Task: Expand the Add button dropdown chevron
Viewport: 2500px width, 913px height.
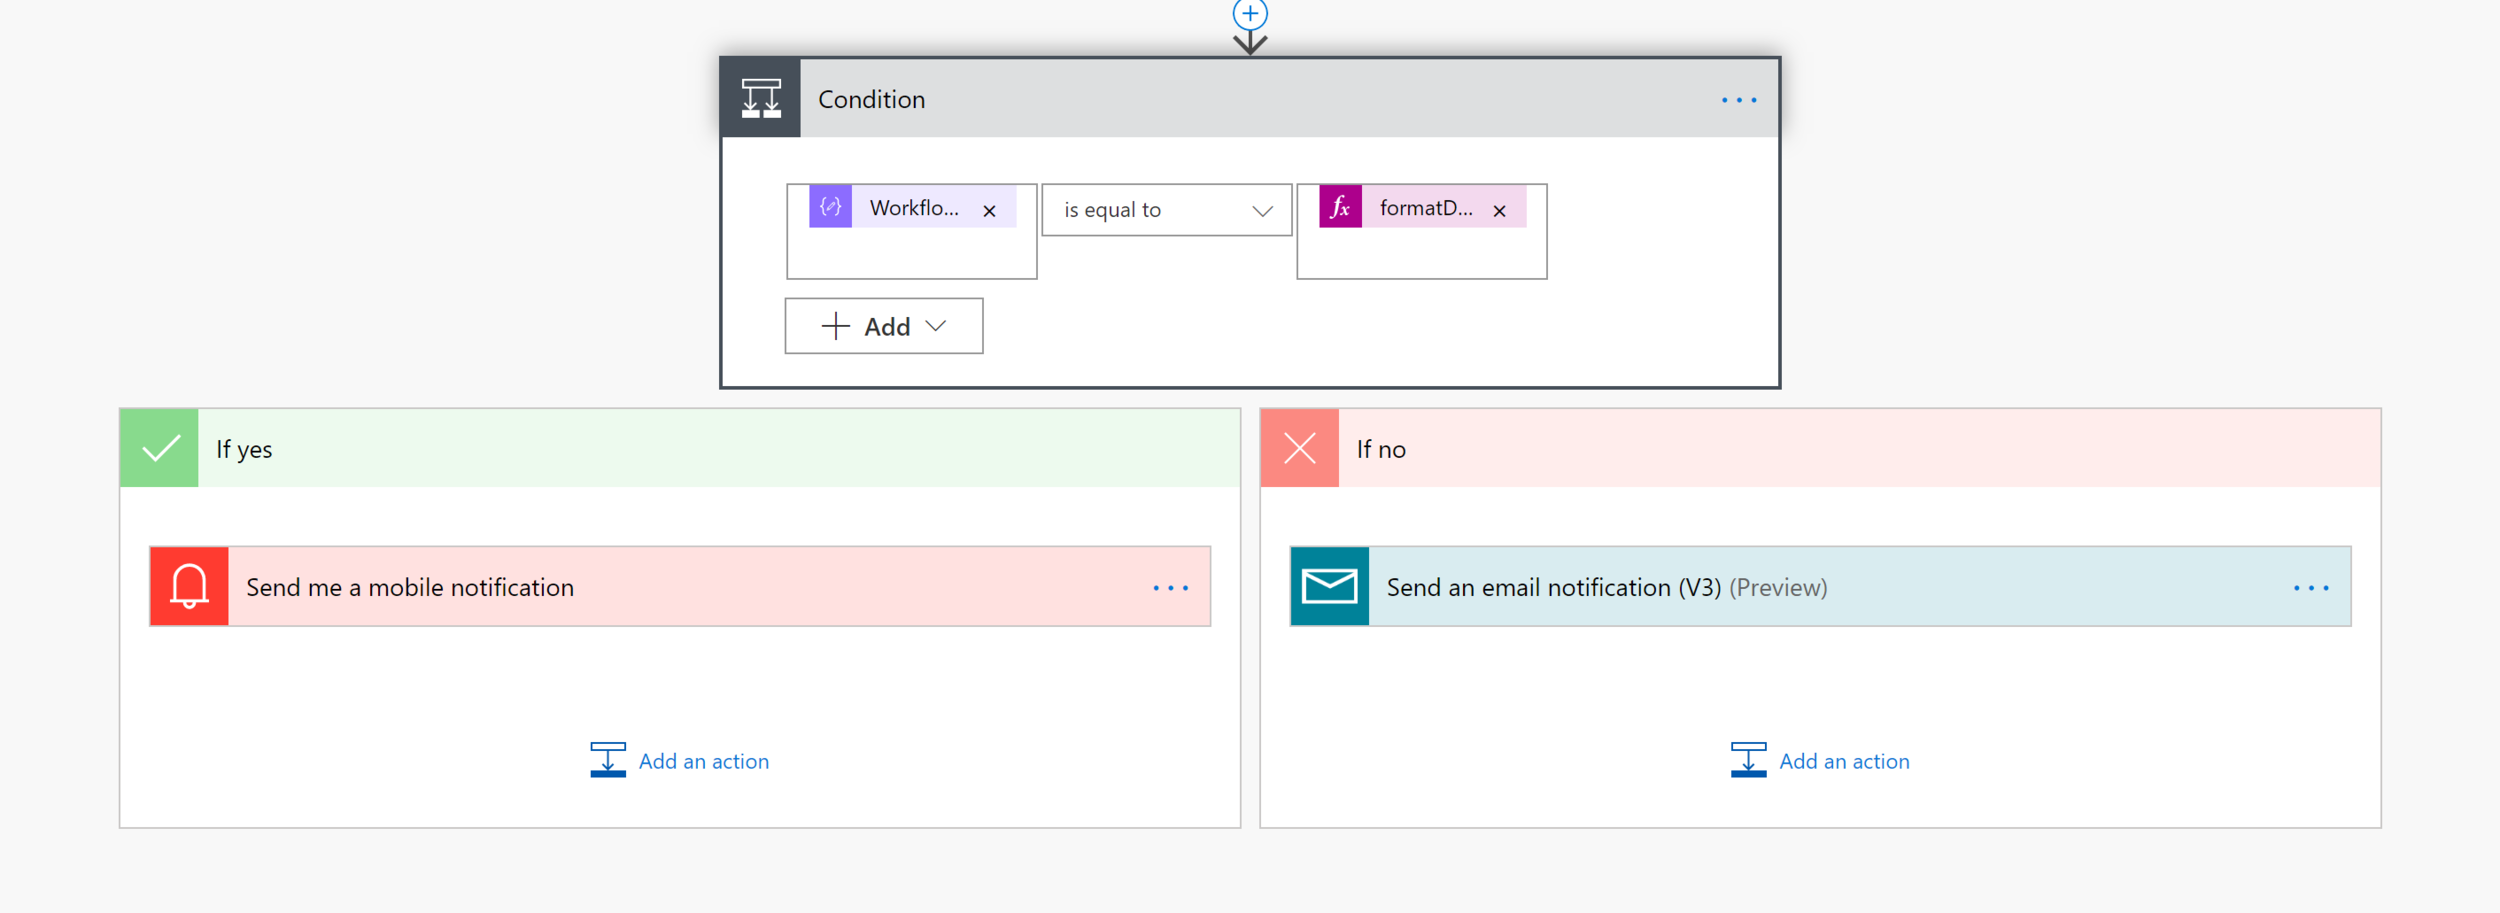Action: tap(938, 326)
